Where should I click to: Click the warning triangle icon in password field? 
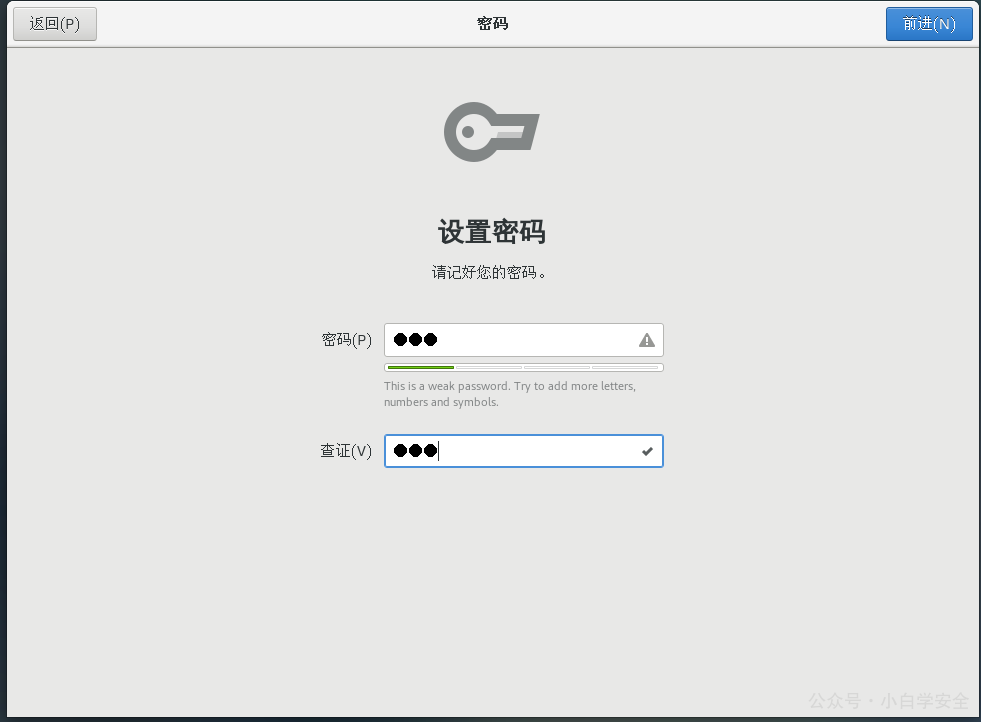click(647, 340)
